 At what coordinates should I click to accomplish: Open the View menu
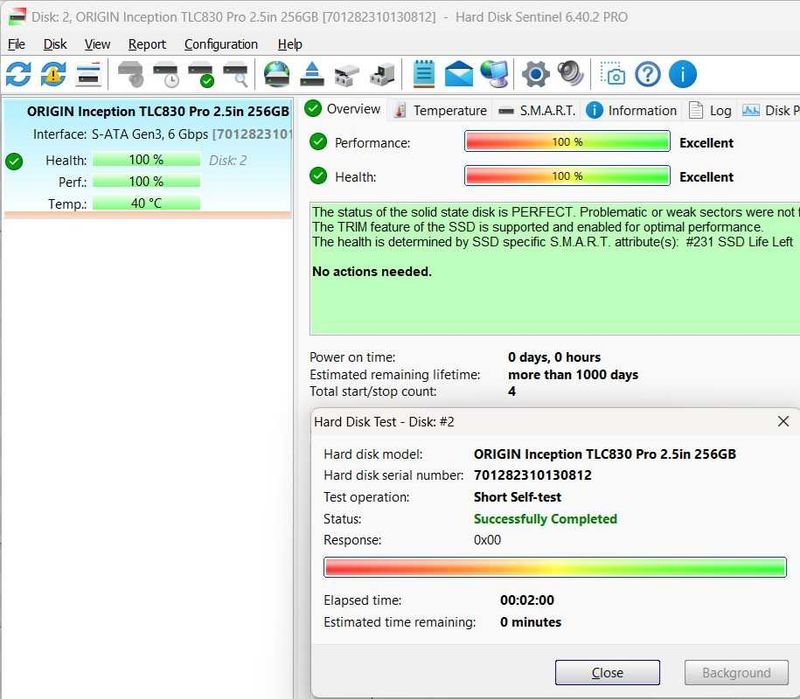[97, 44]
